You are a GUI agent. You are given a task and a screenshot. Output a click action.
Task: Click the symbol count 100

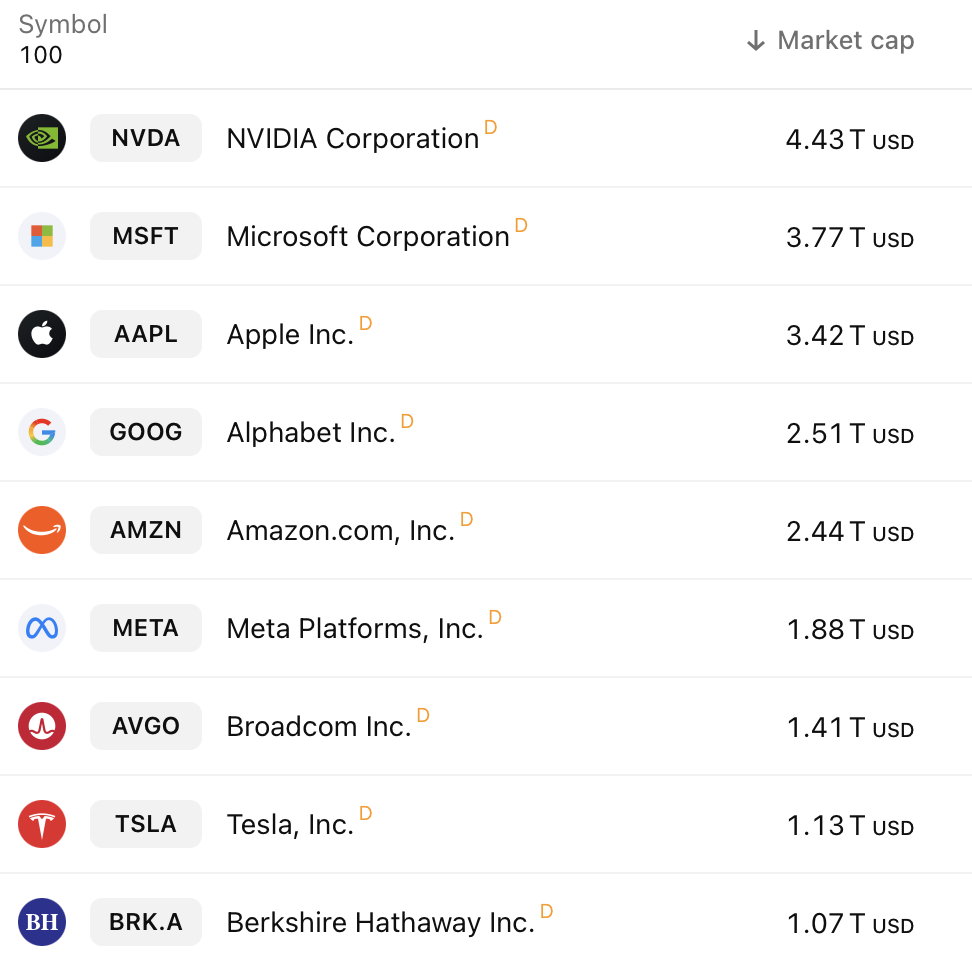tap(41, 55)
